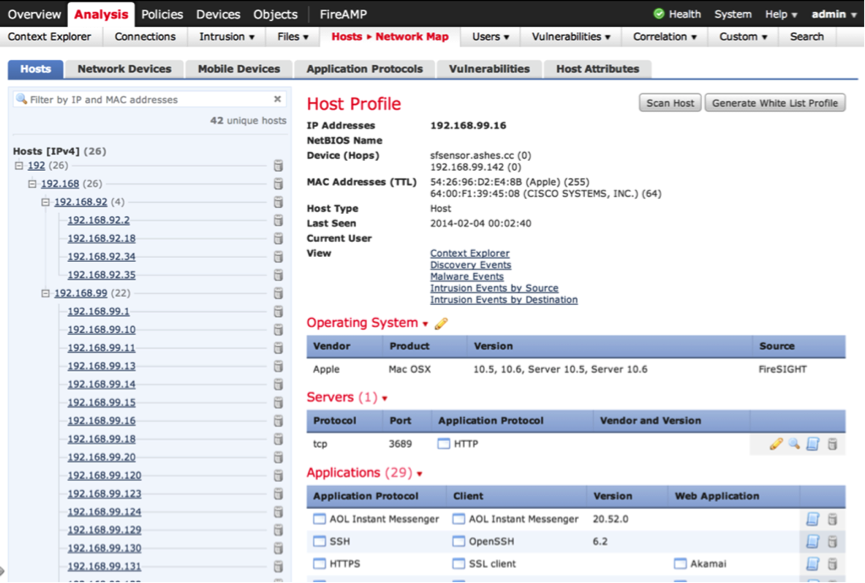Collapse the Applications section arrow

420,474
